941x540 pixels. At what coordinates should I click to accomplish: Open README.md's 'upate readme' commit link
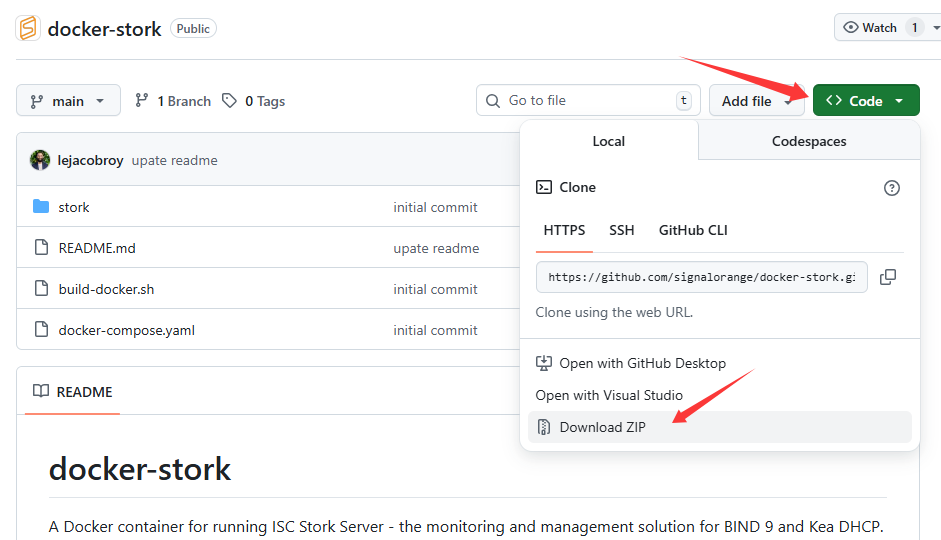[x=436, y=248]
